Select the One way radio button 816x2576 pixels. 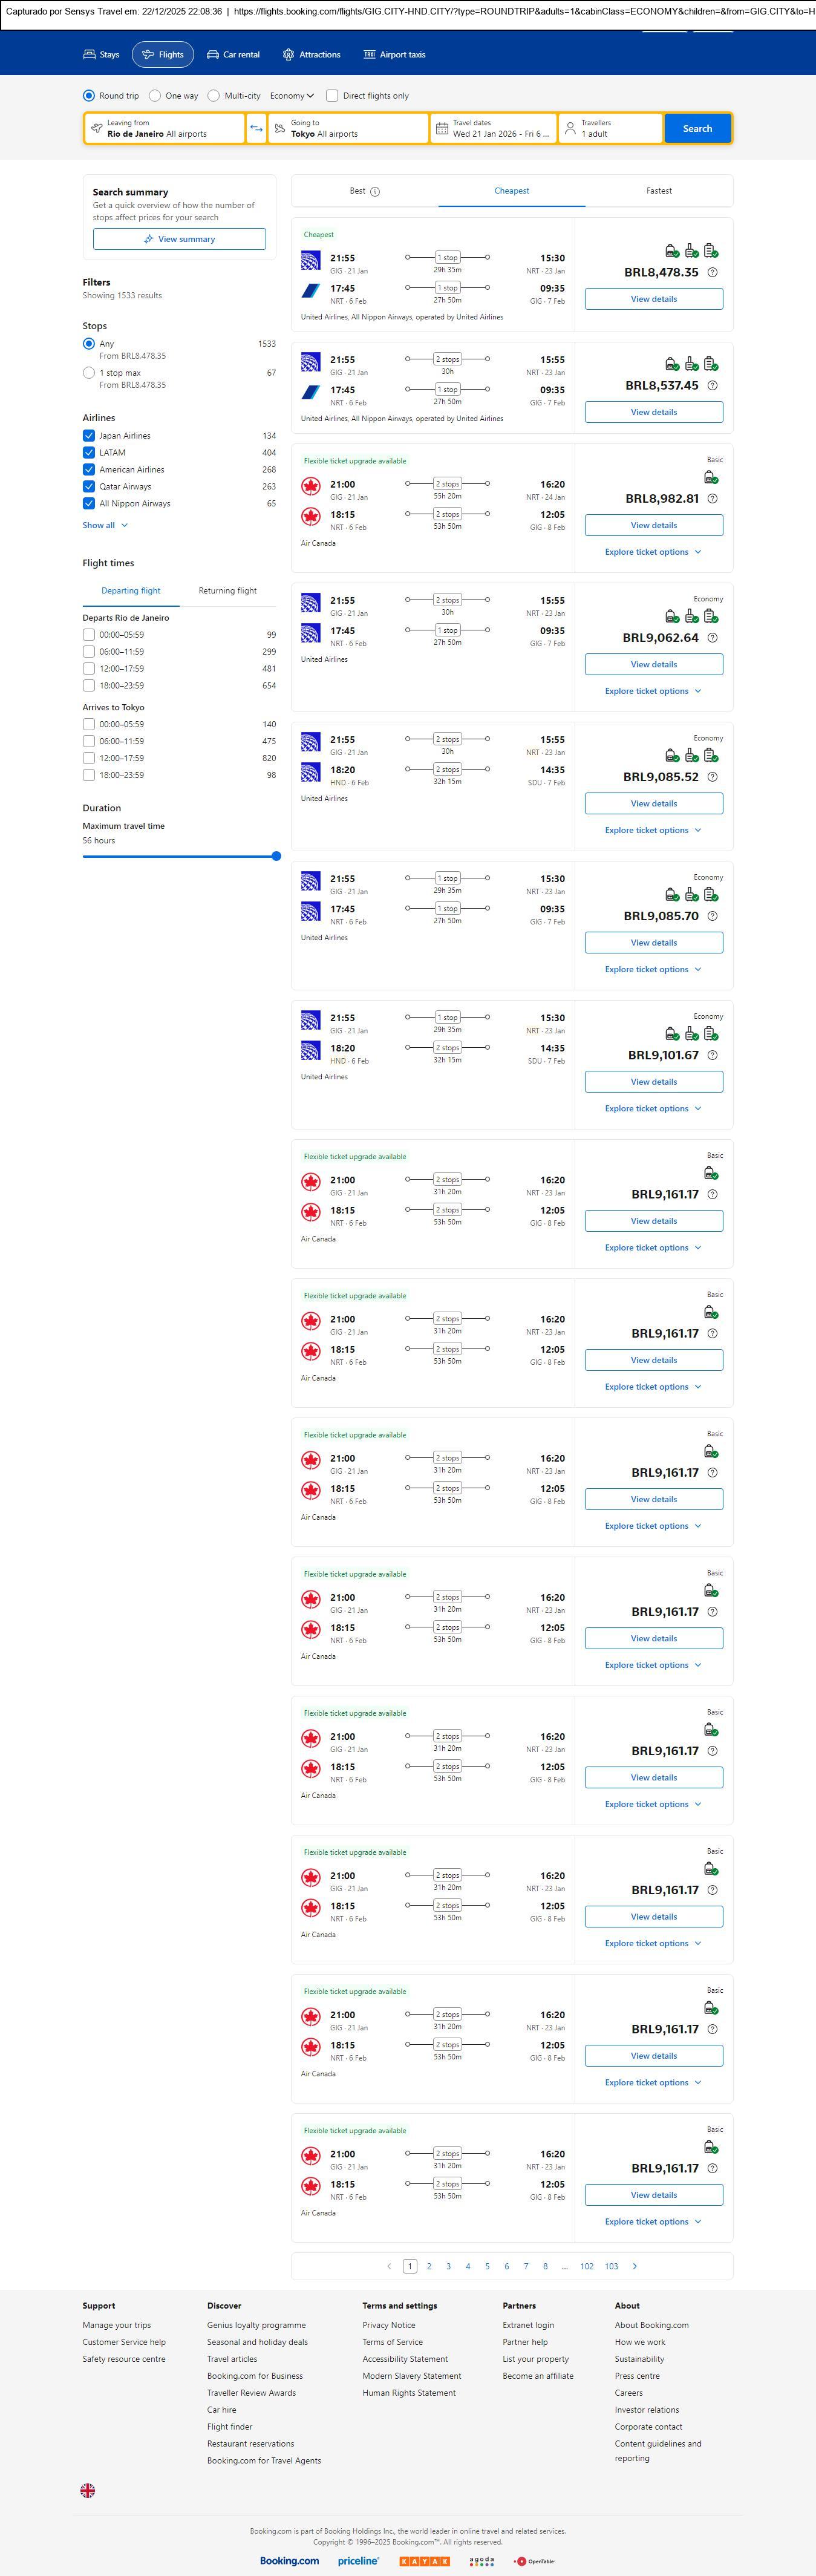pos(155,96)
